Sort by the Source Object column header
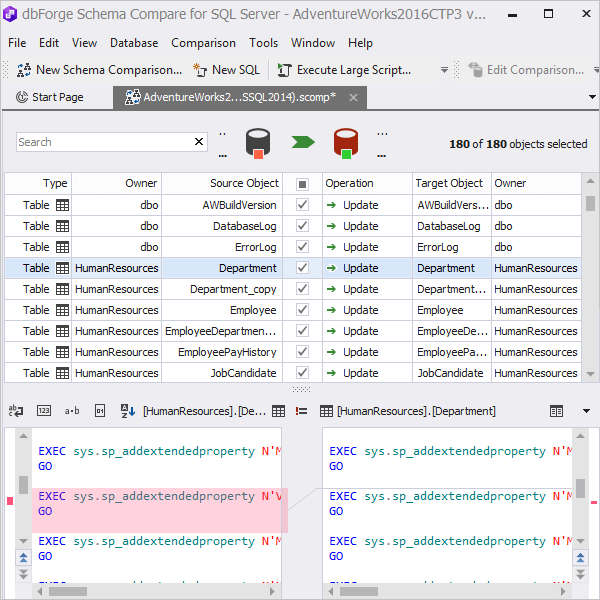The width and height of the screenshot is (600, 600). (x=222, y=183)
